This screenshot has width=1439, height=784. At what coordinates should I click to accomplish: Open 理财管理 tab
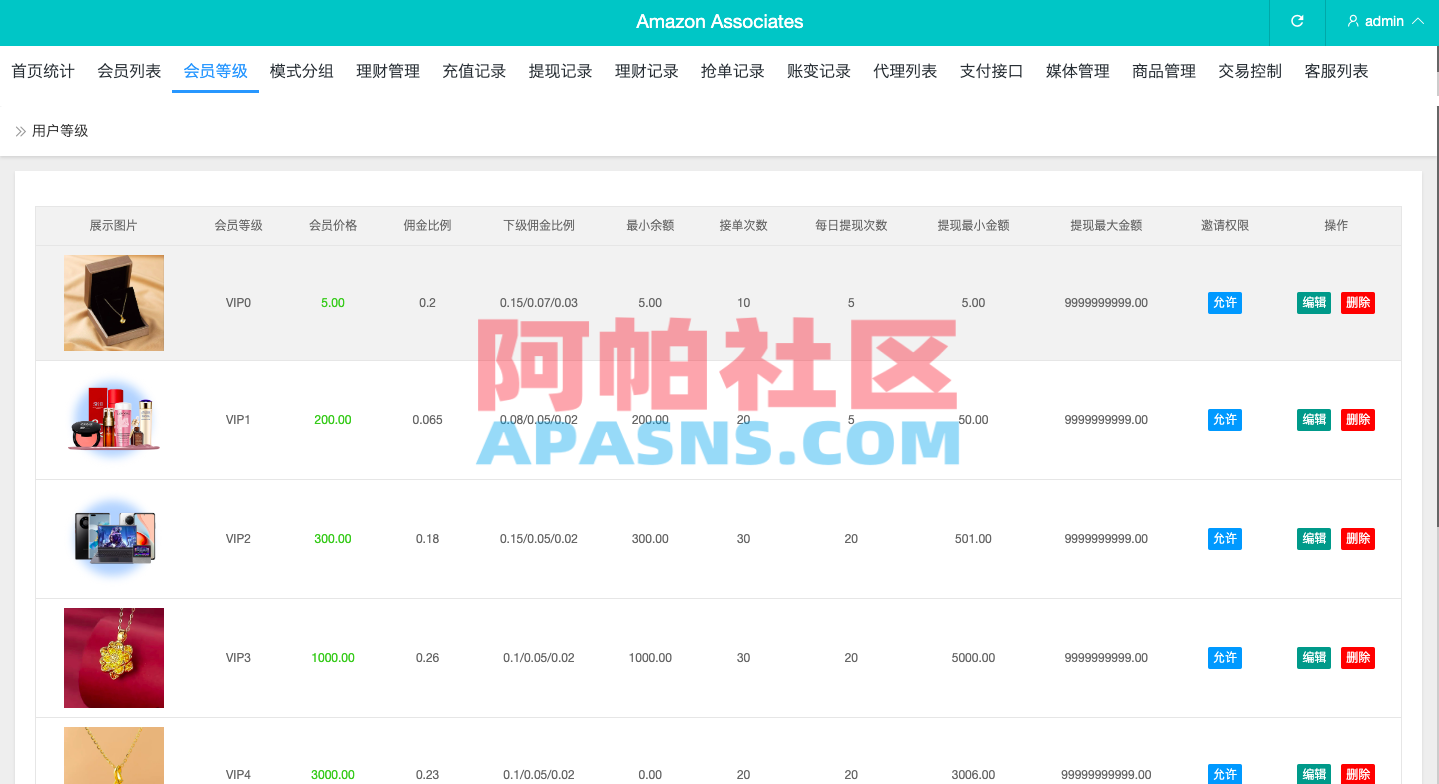tap(388, 71)
